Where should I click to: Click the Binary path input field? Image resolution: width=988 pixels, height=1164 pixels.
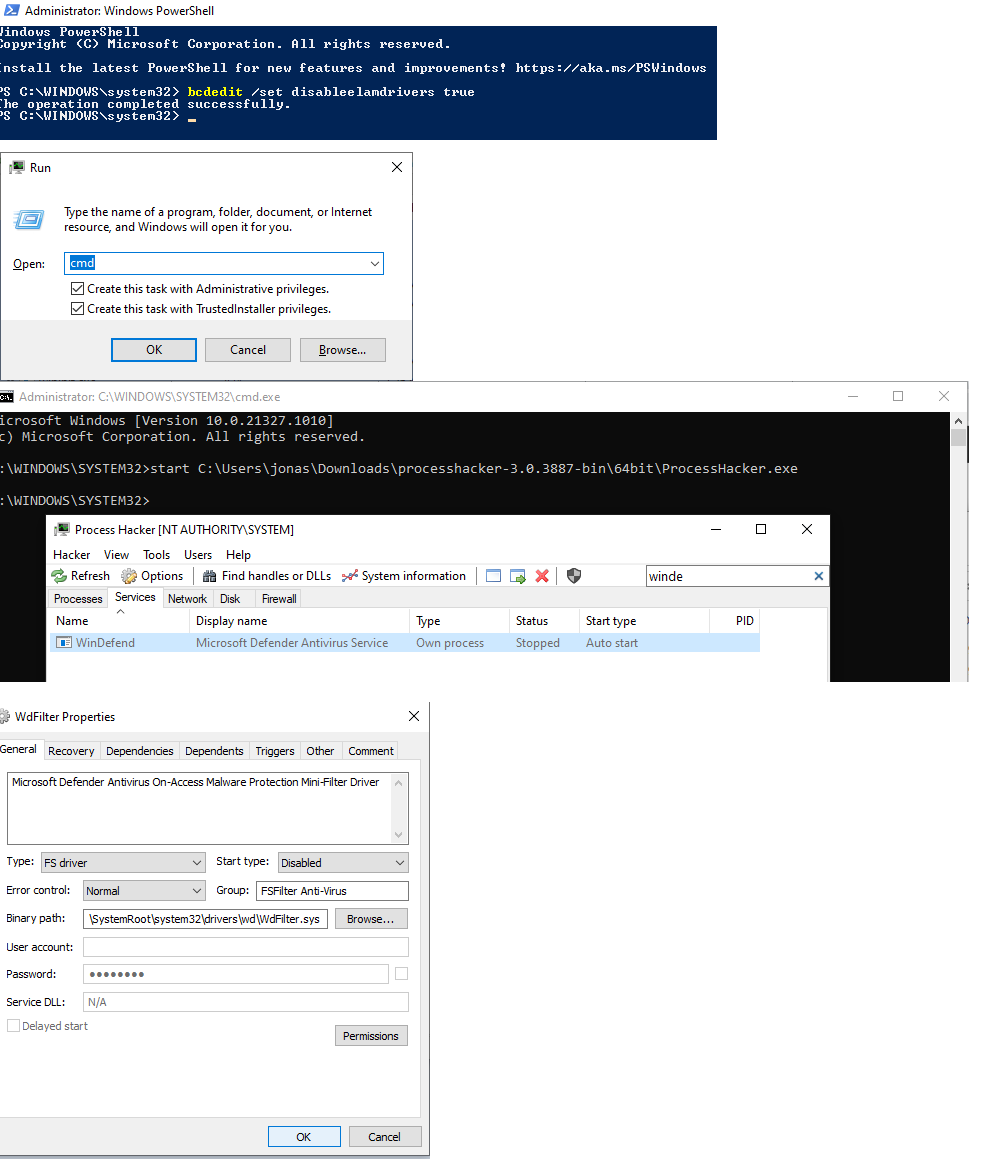[206, 919]
